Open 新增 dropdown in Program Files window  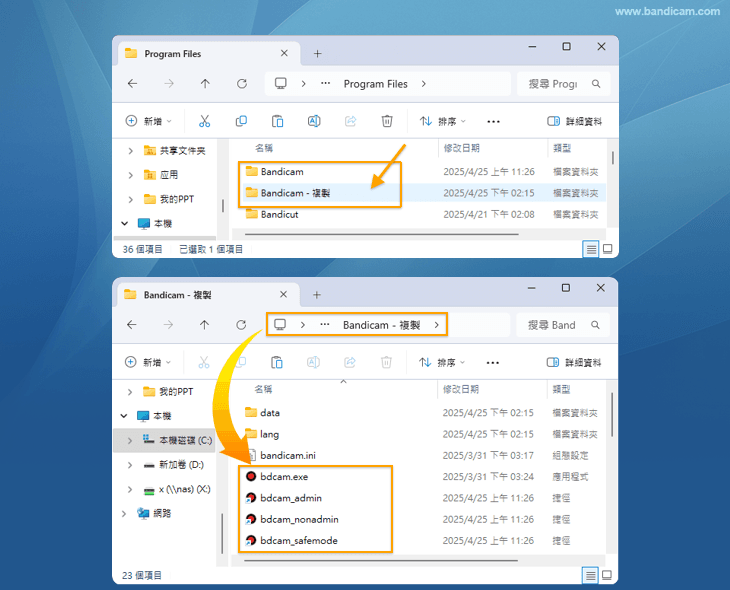coord(149,121)
